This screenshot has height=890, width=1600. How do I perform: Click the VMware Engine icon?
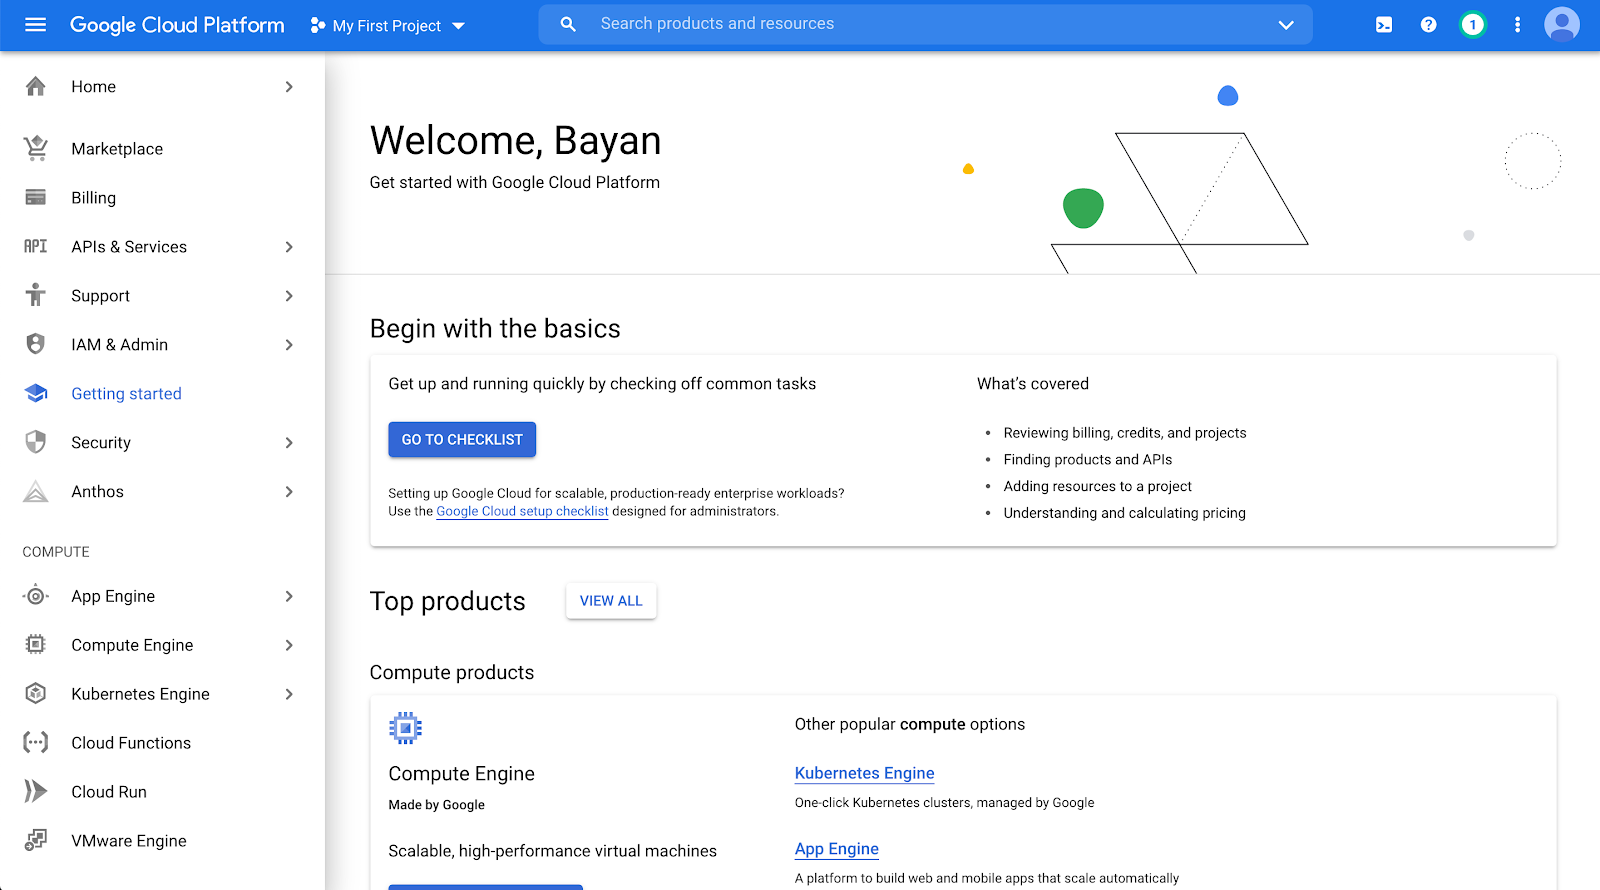tap(36, 841)
